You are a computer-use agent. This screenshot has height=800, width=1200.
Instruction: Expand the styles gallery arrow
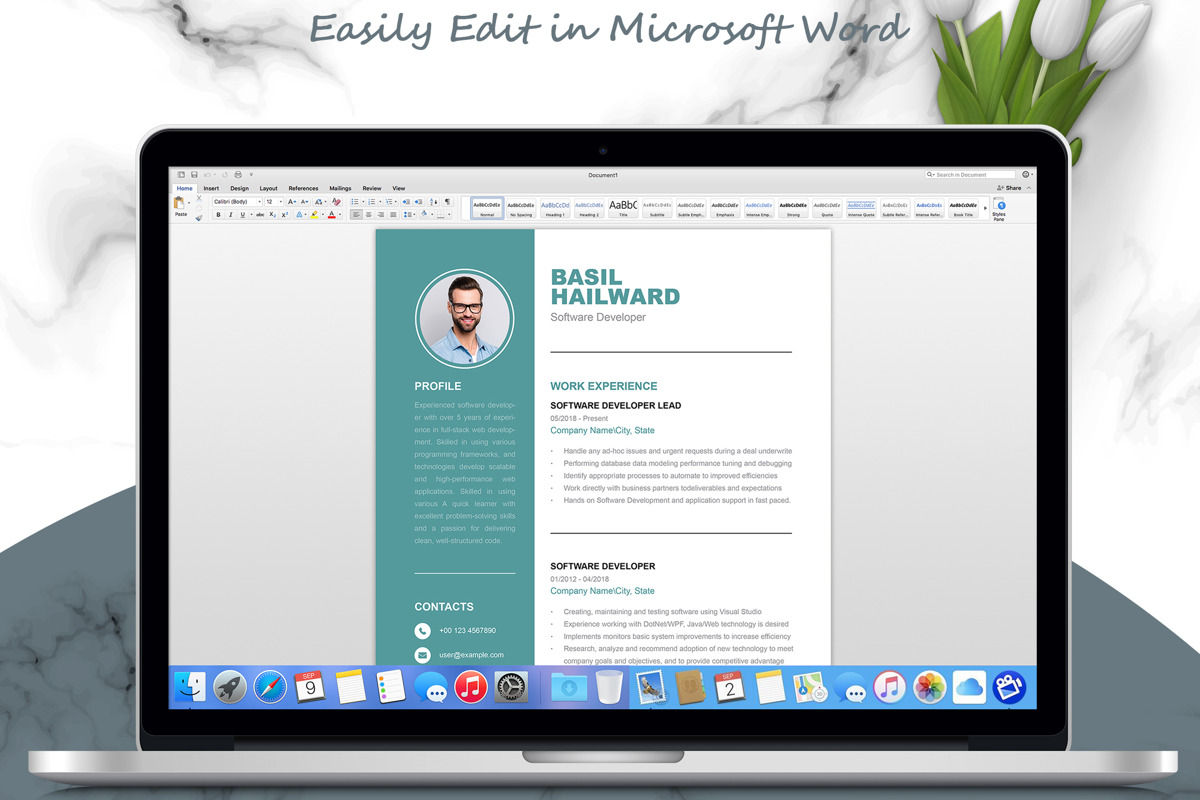985,208
